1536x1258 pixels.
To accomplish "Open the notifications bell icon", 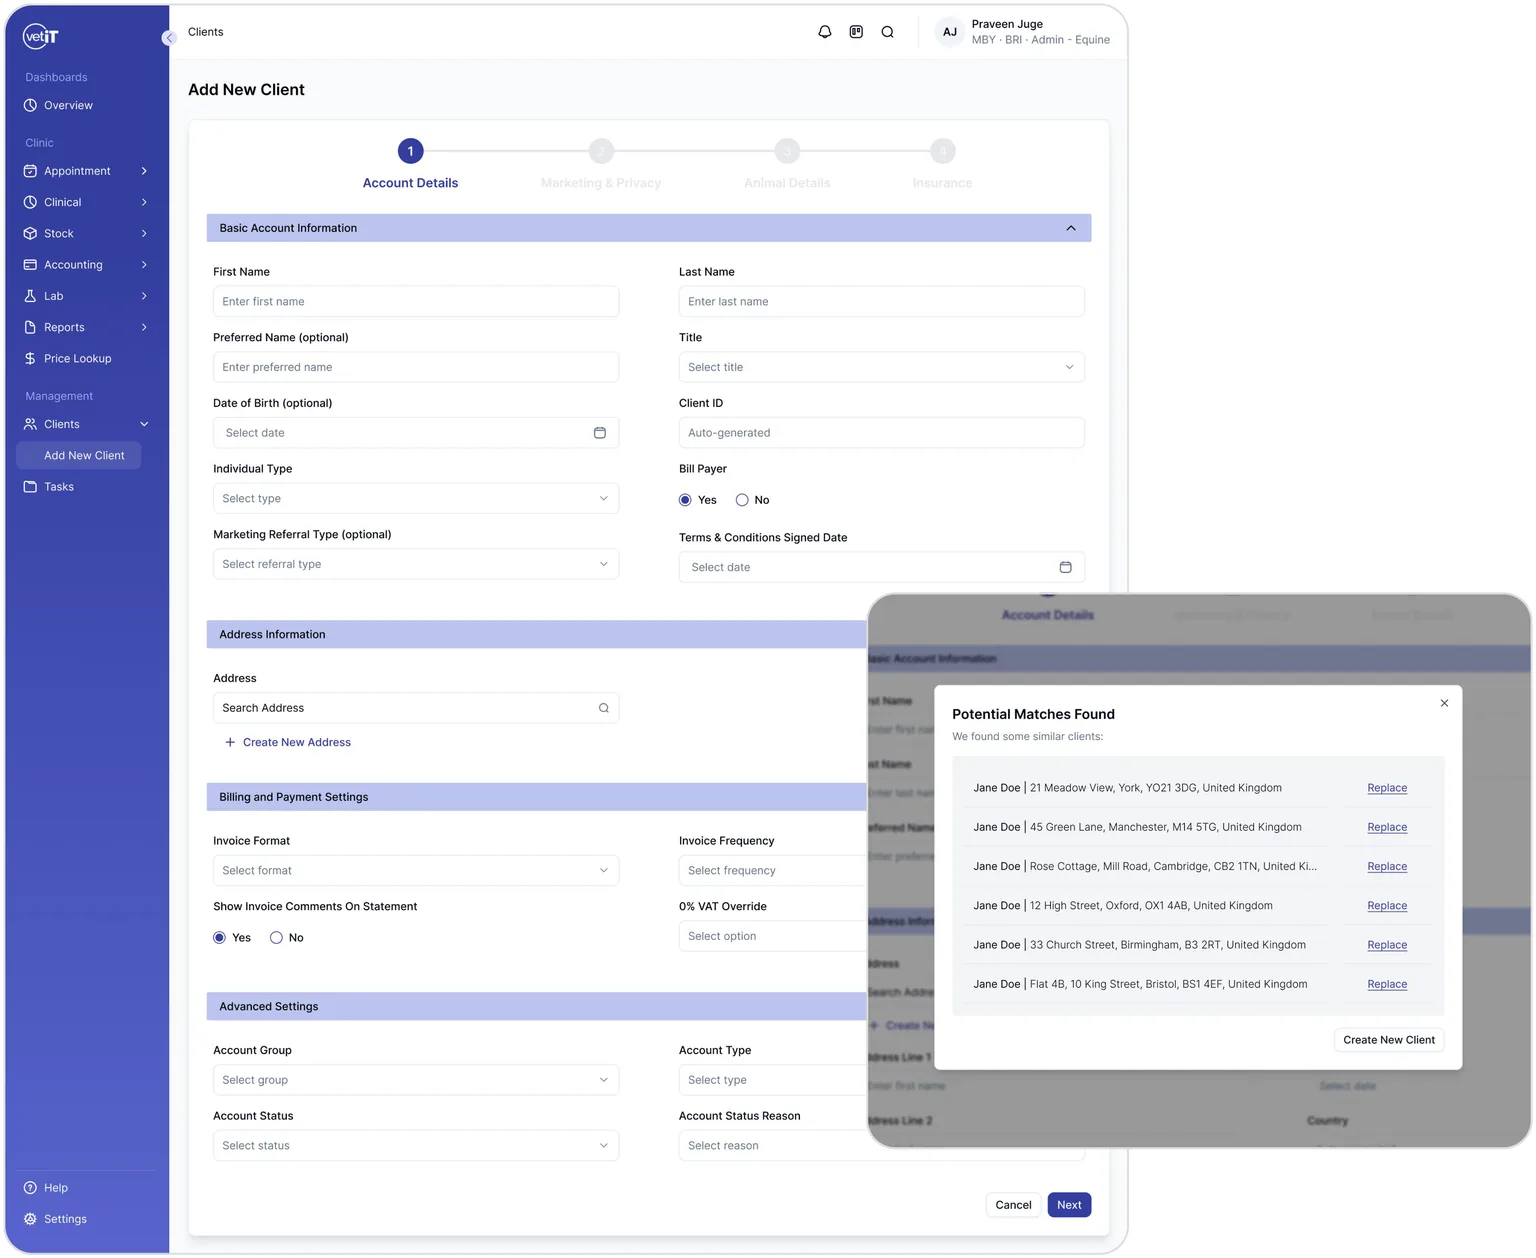I will tap(825, 32).
